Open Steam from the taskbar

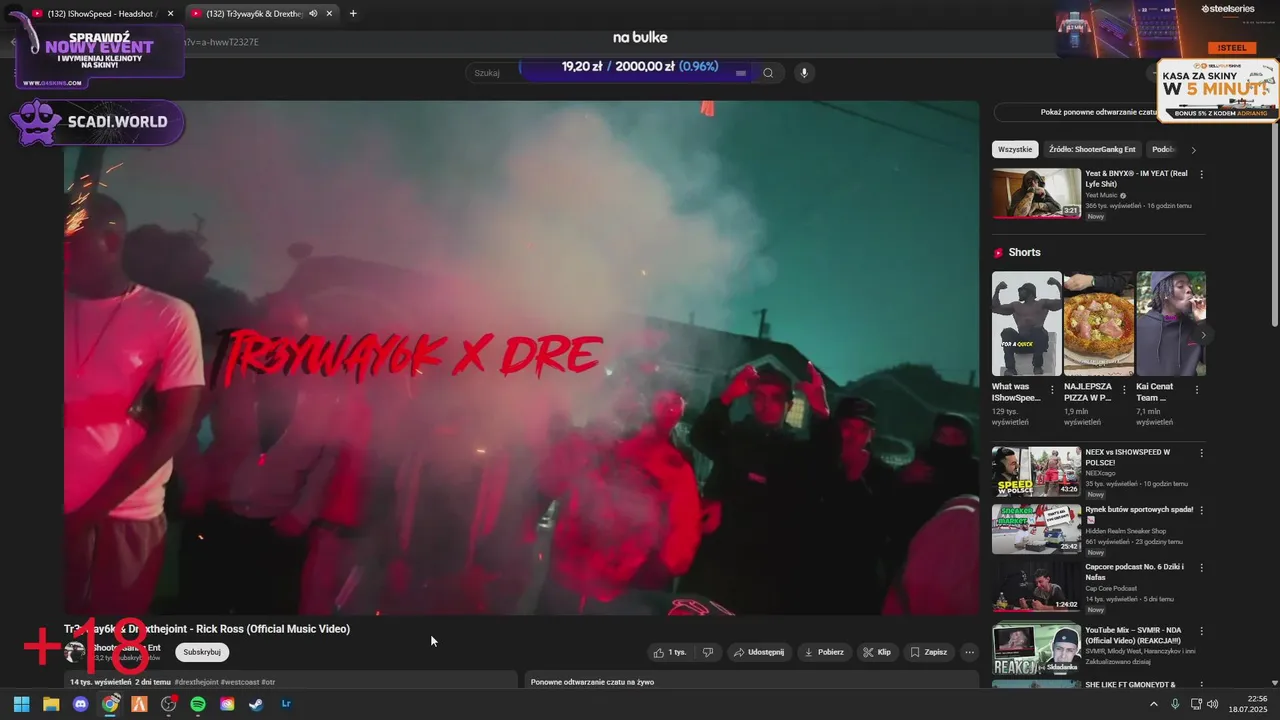click(x=257, y=704)
